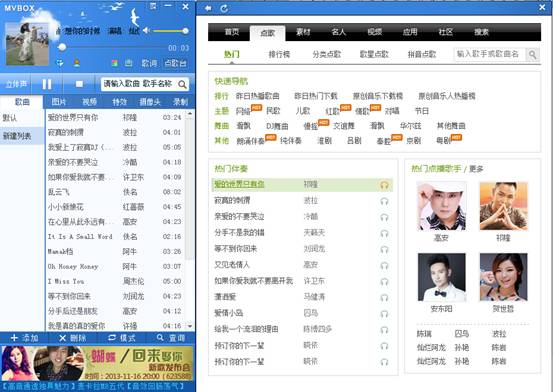
Task: Open the 回来娶你 新歌发布会 banner
Action: tap(97, 363)
